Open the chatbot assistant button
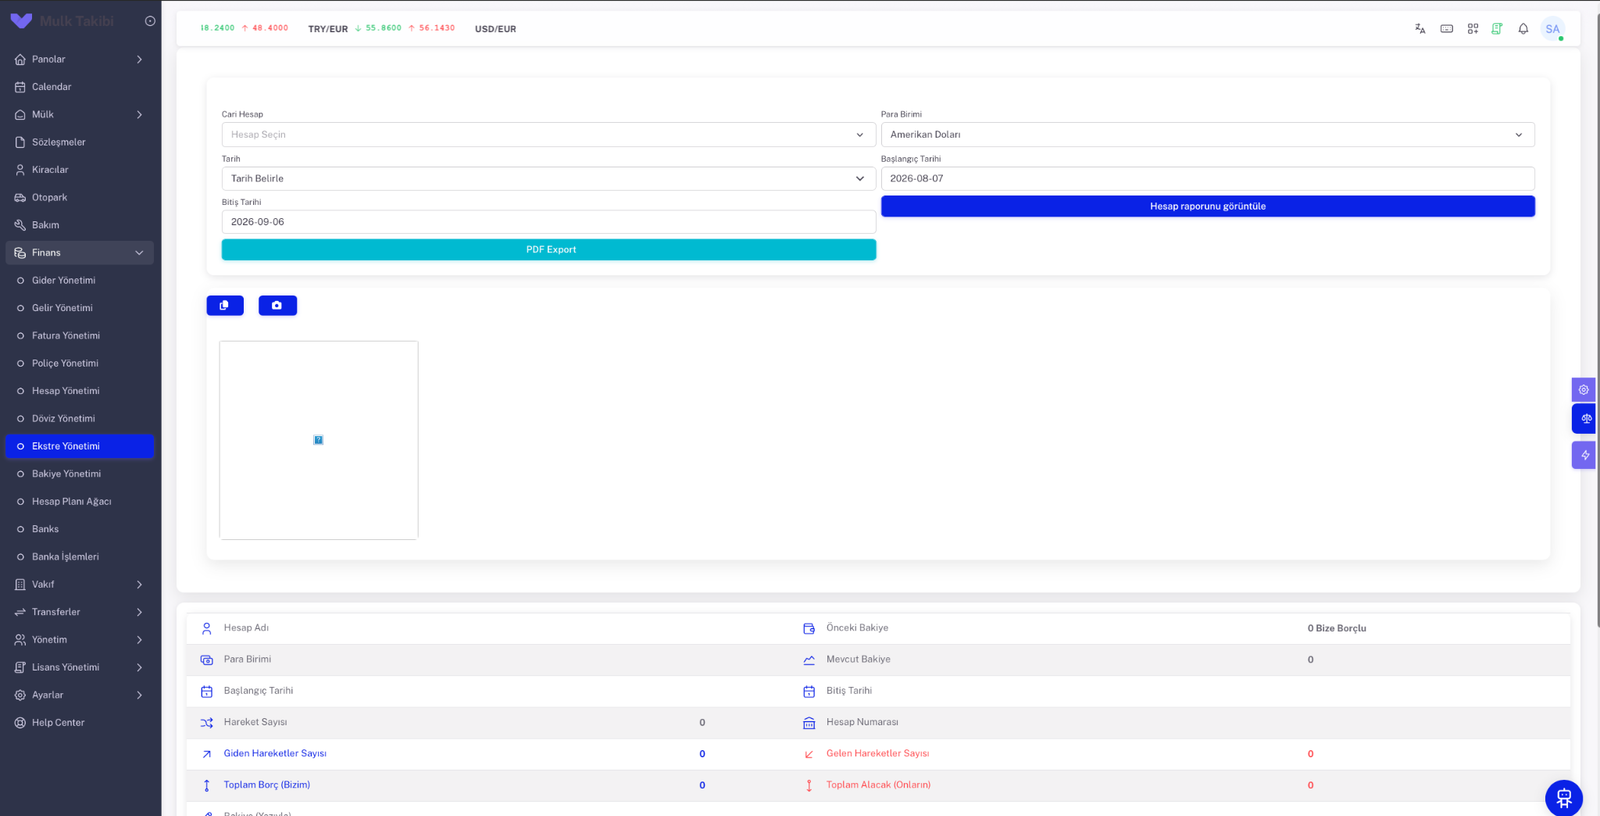This screenshot has height=816, width=1600. [1564, 798]
